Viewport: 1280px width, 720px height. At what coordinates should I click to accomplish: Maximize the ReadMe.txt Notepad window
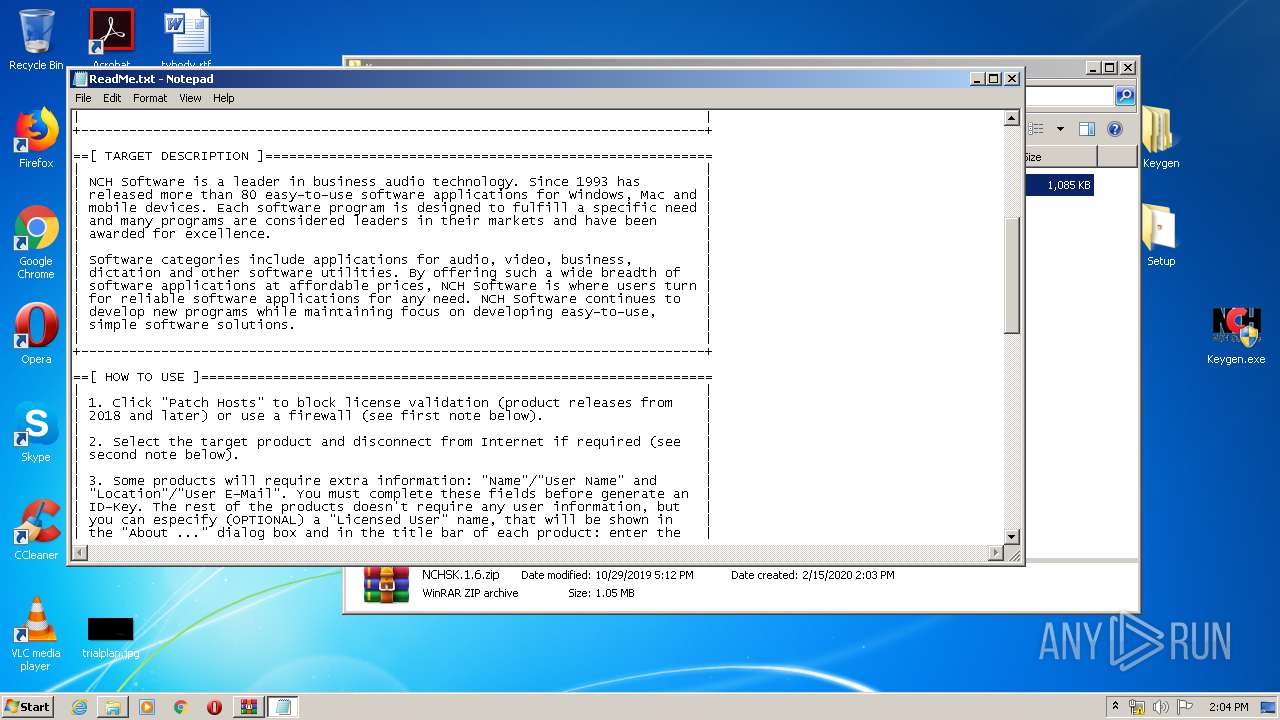coord(994,79)
